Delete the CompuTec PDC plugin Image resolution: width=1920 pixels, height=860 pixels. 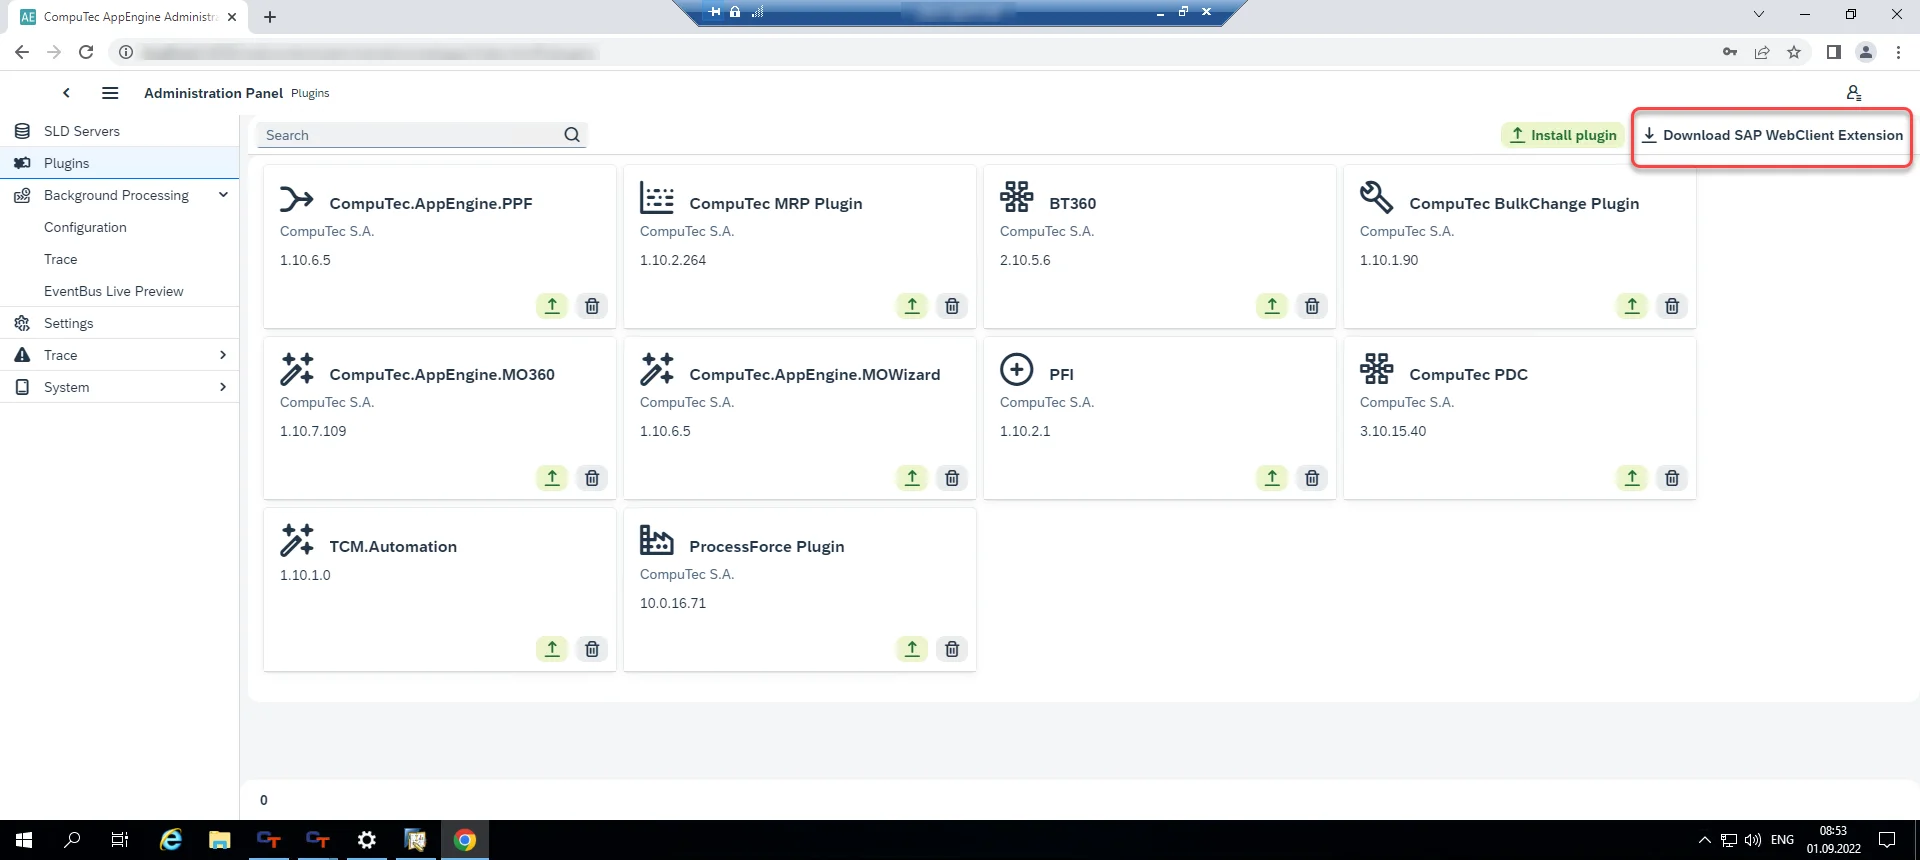[x=1672, y=478]
